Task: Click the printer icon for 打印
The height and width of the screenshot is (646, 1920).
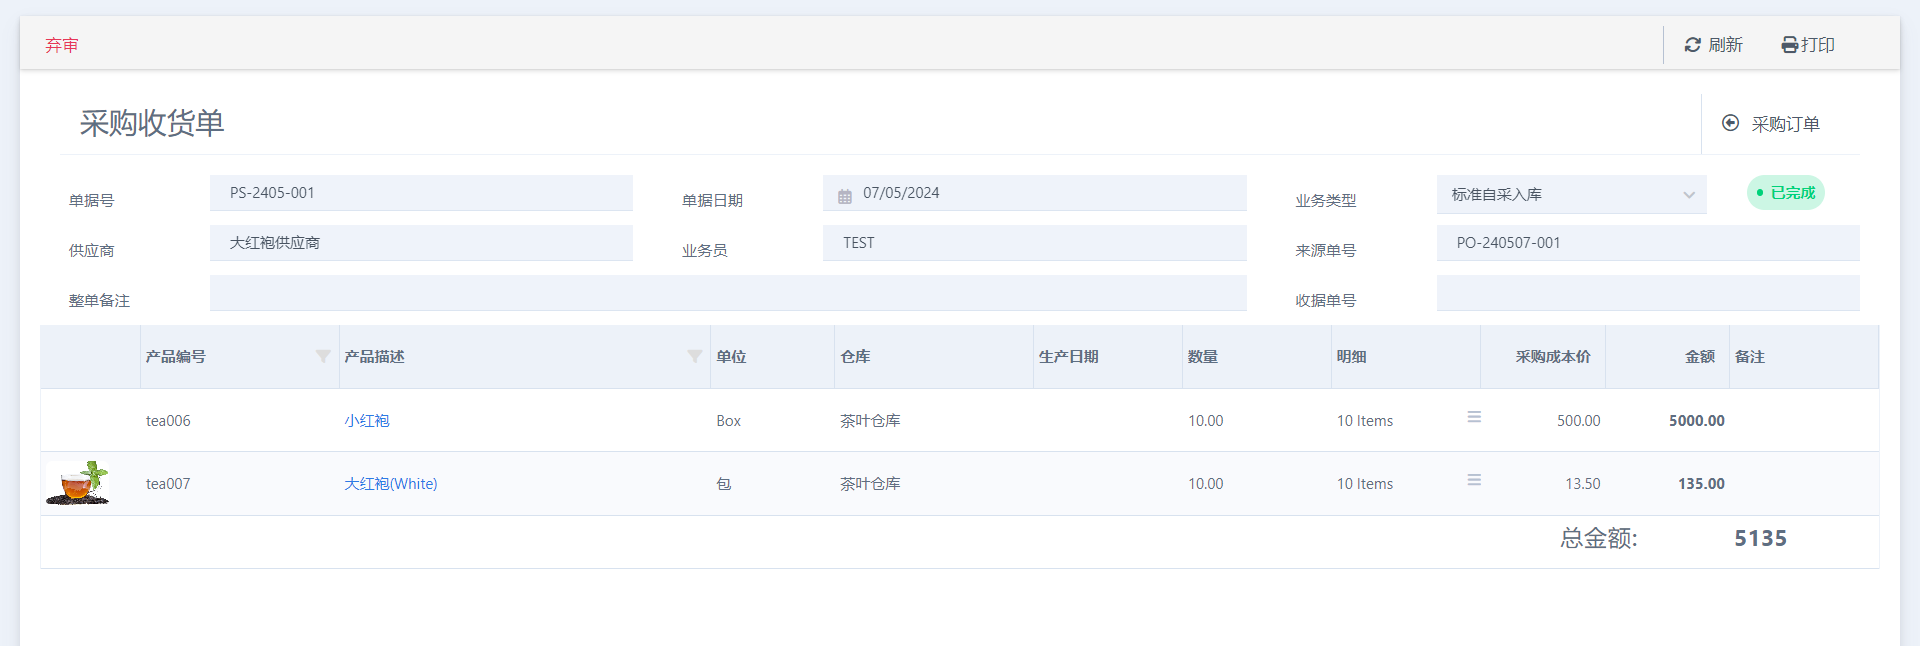Action: (1790, 45)
